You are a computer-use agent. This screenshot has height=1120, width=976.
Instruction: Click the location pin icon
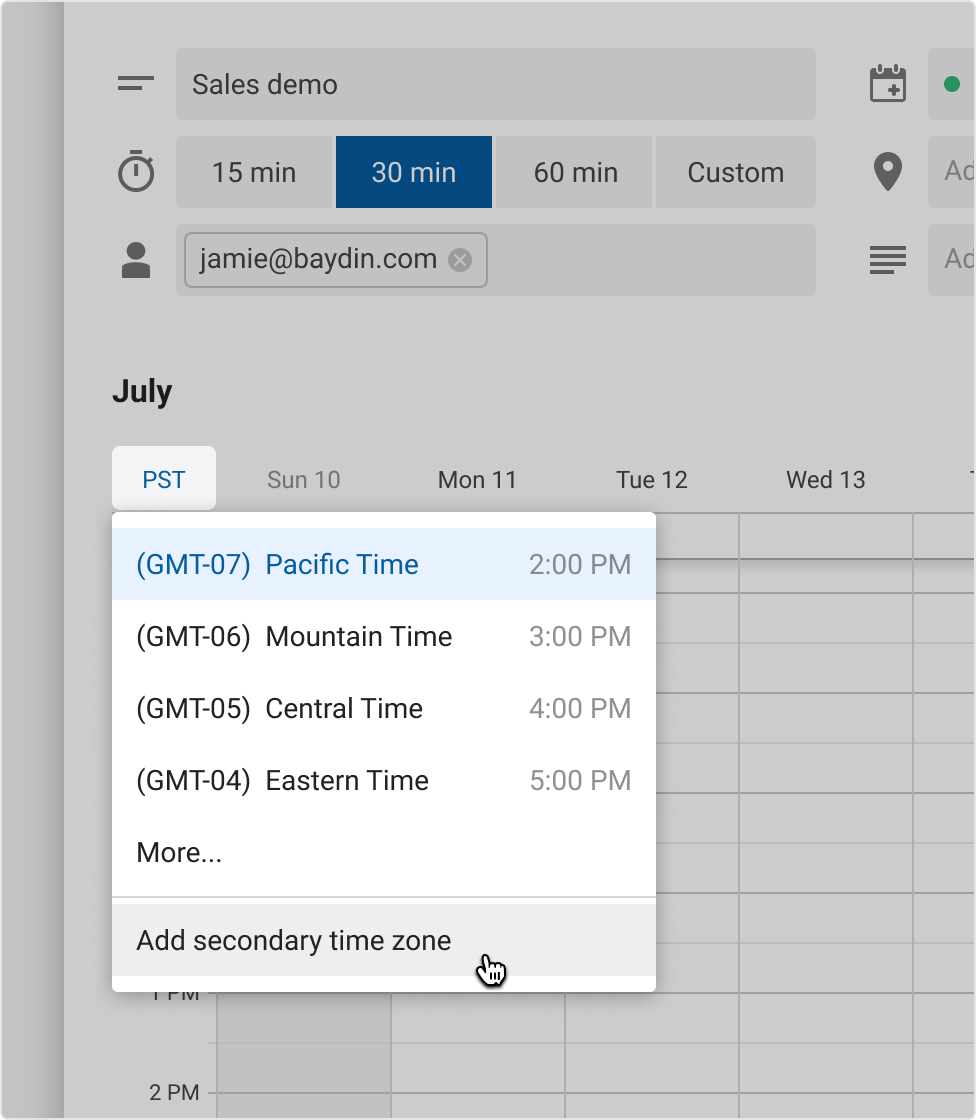click(x=887, y=172)
